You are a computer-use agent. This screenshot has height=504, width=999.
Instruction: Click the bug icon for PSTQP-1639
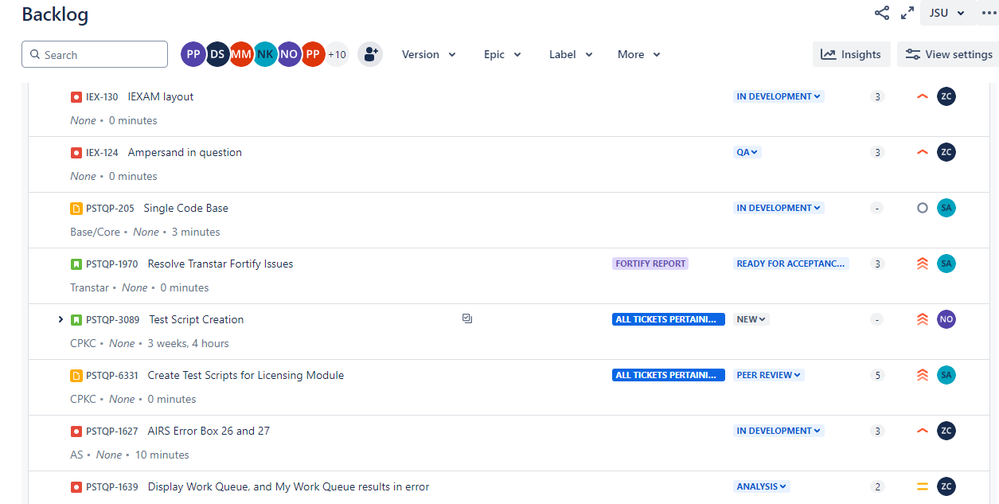(76, 487)
